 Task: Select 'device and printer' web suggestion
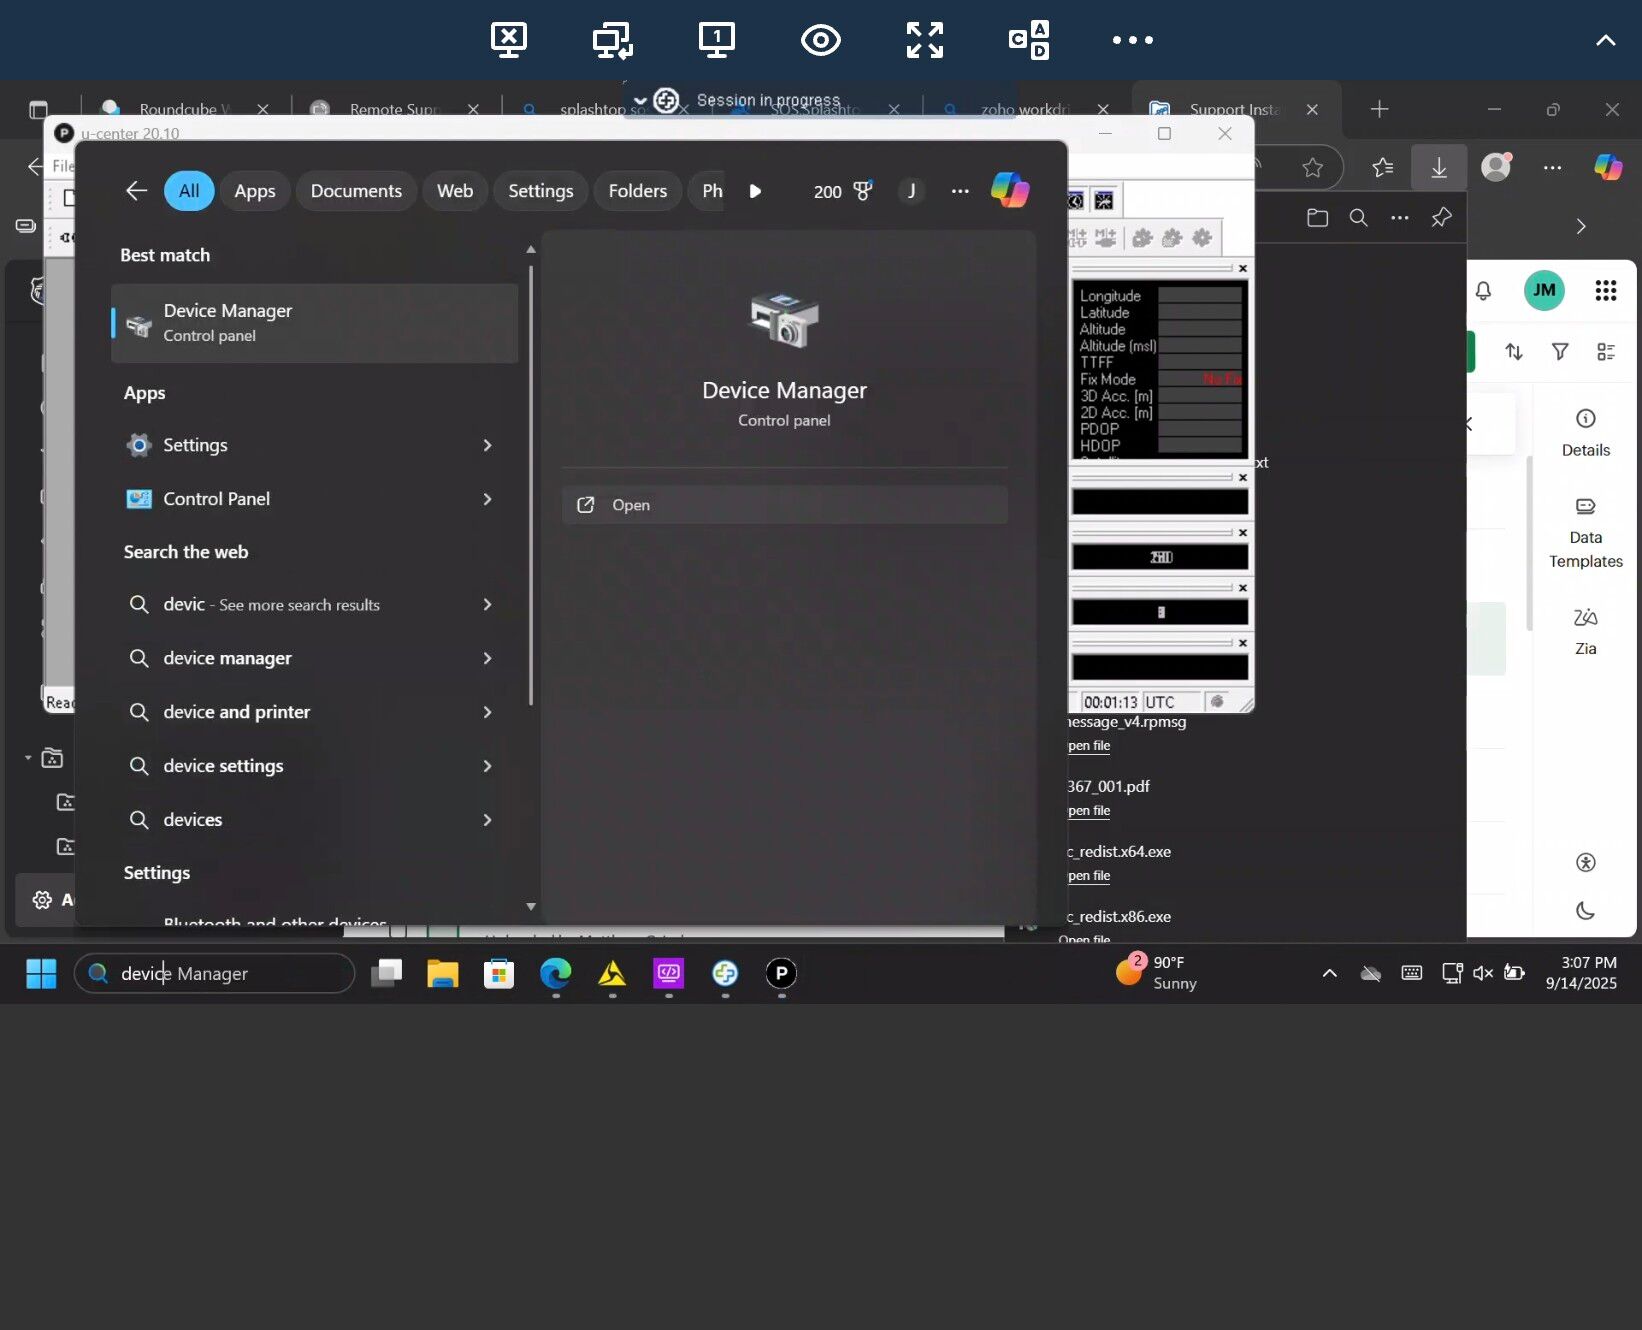pyautogui.click(x=237, y=712)
